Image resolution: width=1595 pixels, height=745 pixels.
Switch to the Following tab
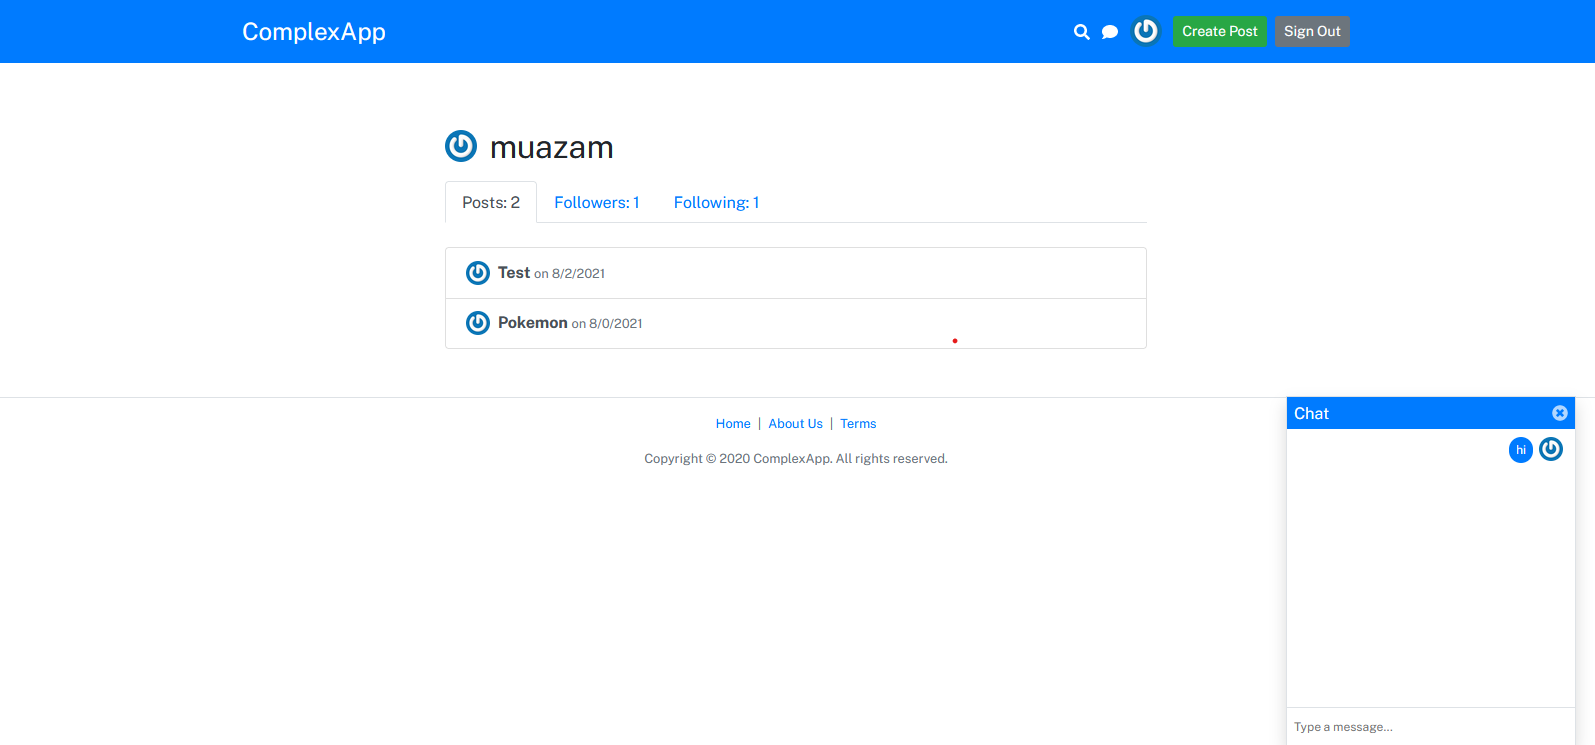716,202
